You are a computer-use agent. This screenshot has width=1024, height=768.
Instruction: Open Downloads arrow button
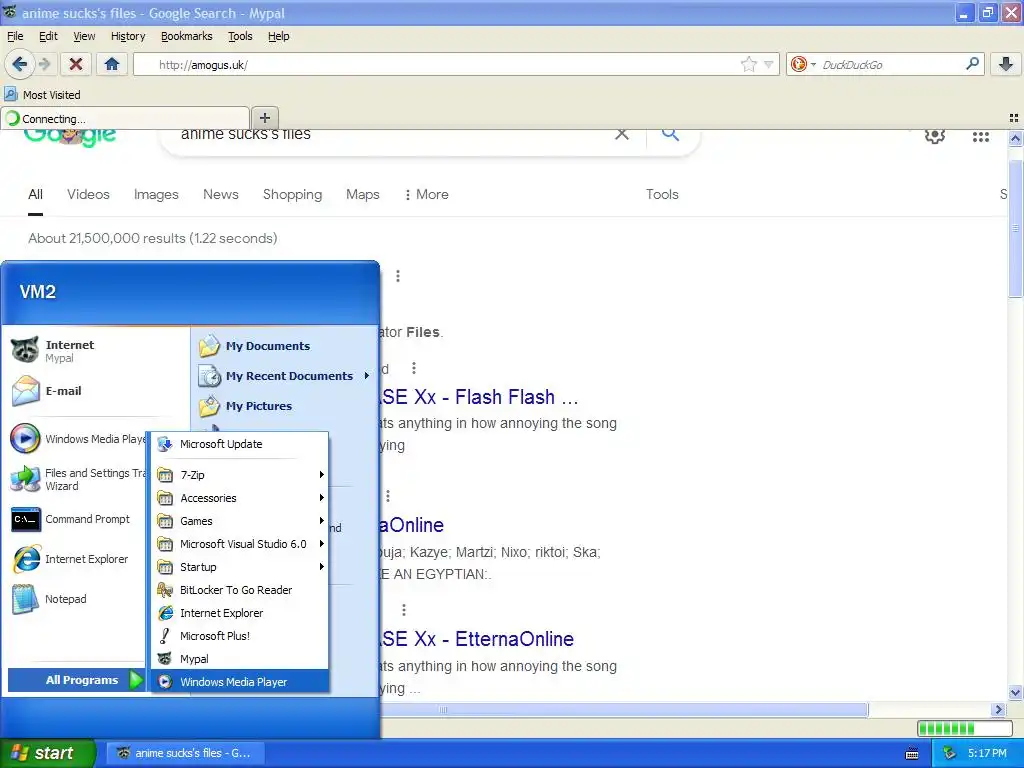[1006, 64]
